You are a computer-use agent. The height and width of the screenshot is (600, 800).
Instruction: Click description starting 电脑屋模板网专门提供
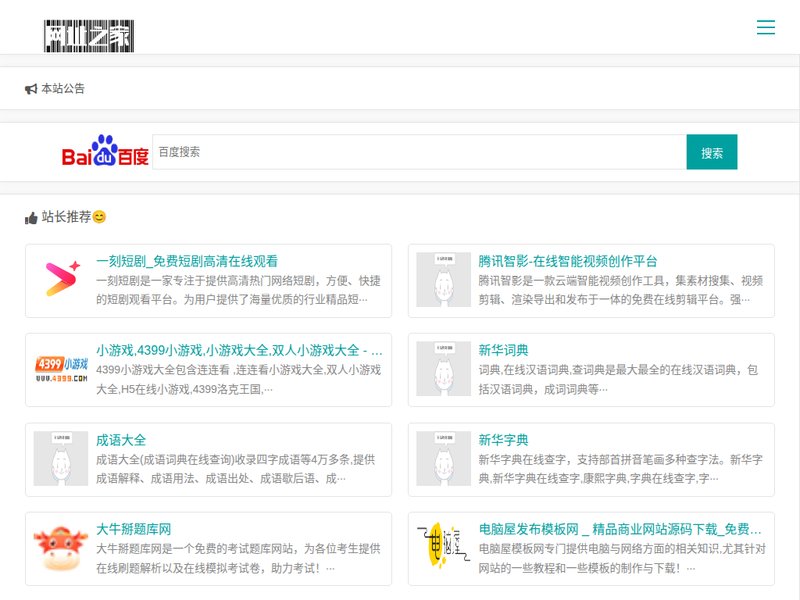coord(622,558)
